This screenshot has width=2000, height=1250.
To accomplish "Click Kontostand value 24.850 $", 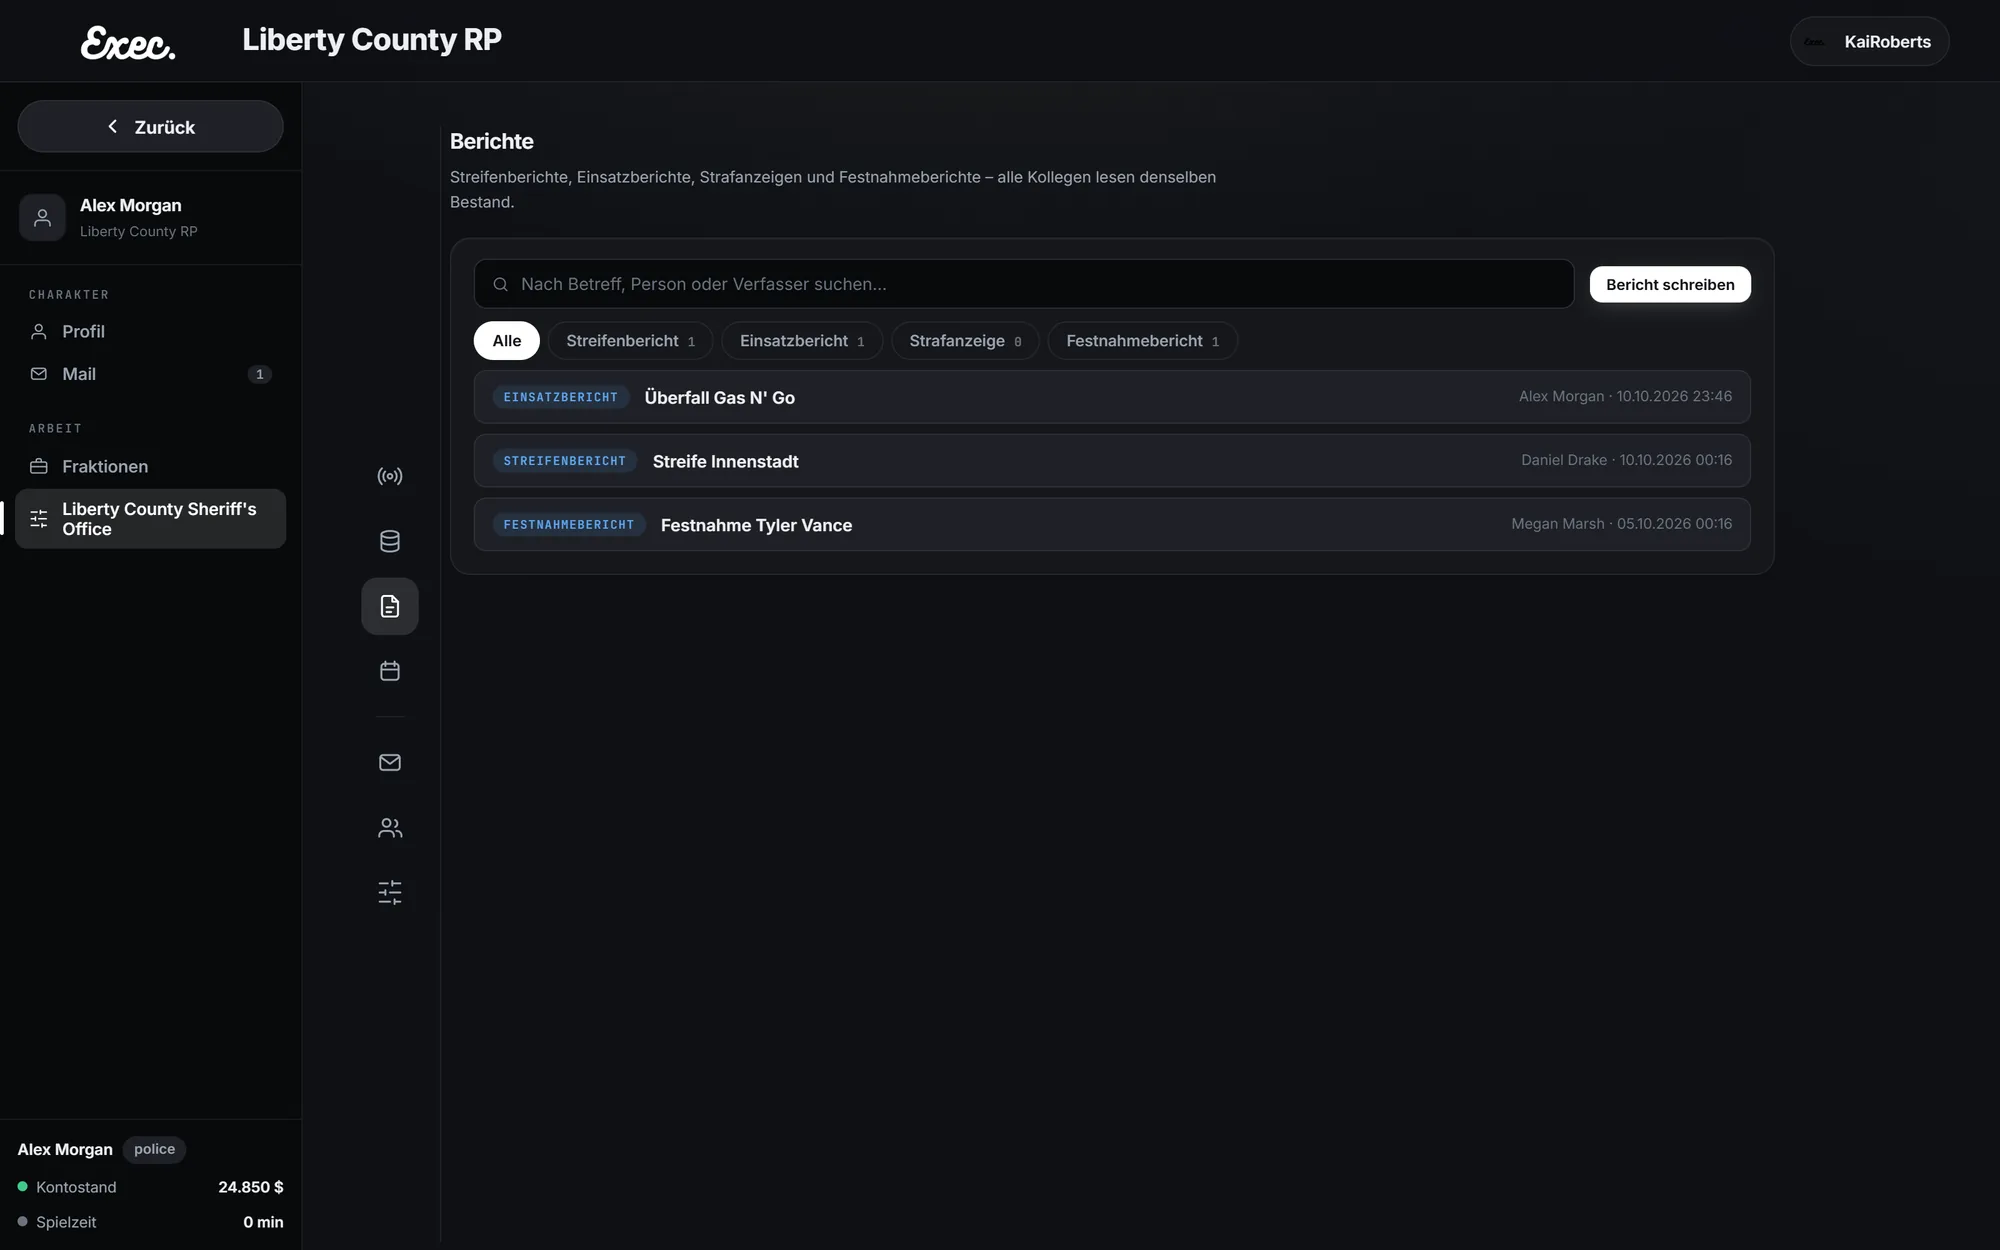I will [251, 1187].
